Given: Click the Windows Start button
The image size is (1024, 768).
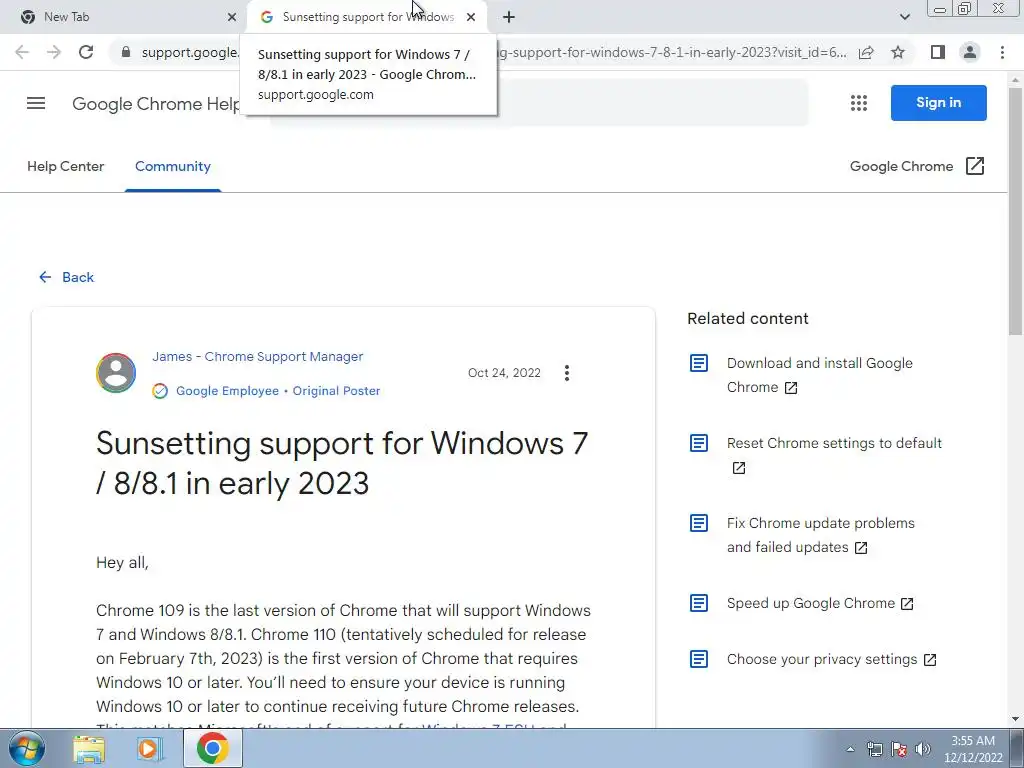Looking at the screenshot, I should point(27,748).
